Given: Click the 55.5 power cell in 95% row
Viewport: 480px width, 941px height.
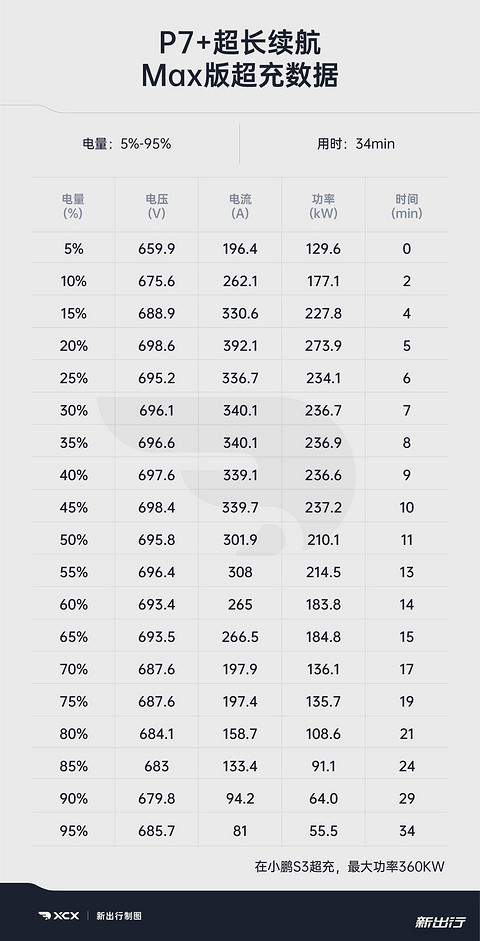Looking at the screenshot, I should point(323,831).
